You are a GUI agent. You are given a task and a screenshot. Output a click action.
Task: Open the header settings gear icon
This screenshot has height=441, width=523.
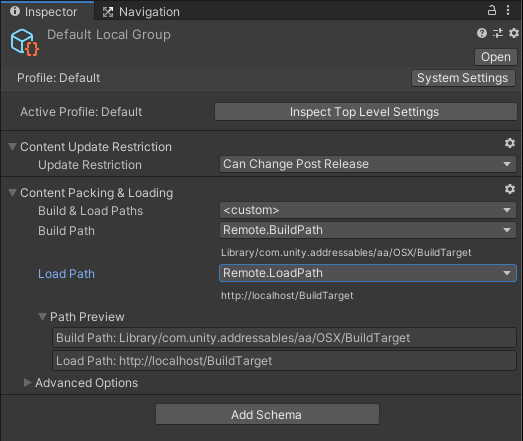pos(514,33)
